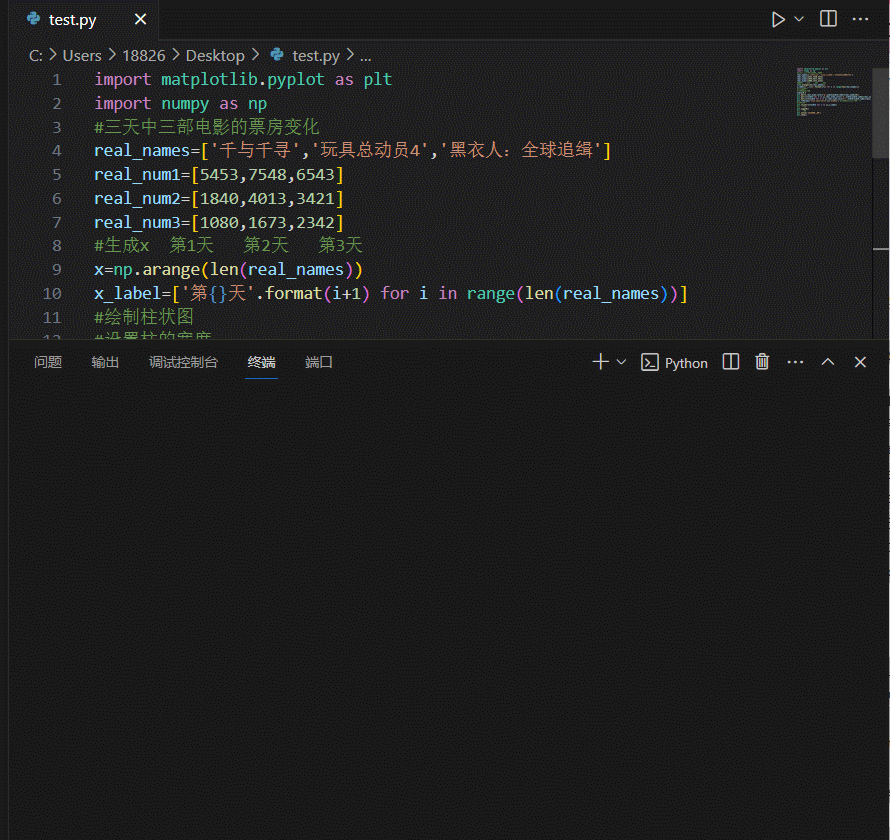Maximize the panel with the up chevron

point(828,362)
